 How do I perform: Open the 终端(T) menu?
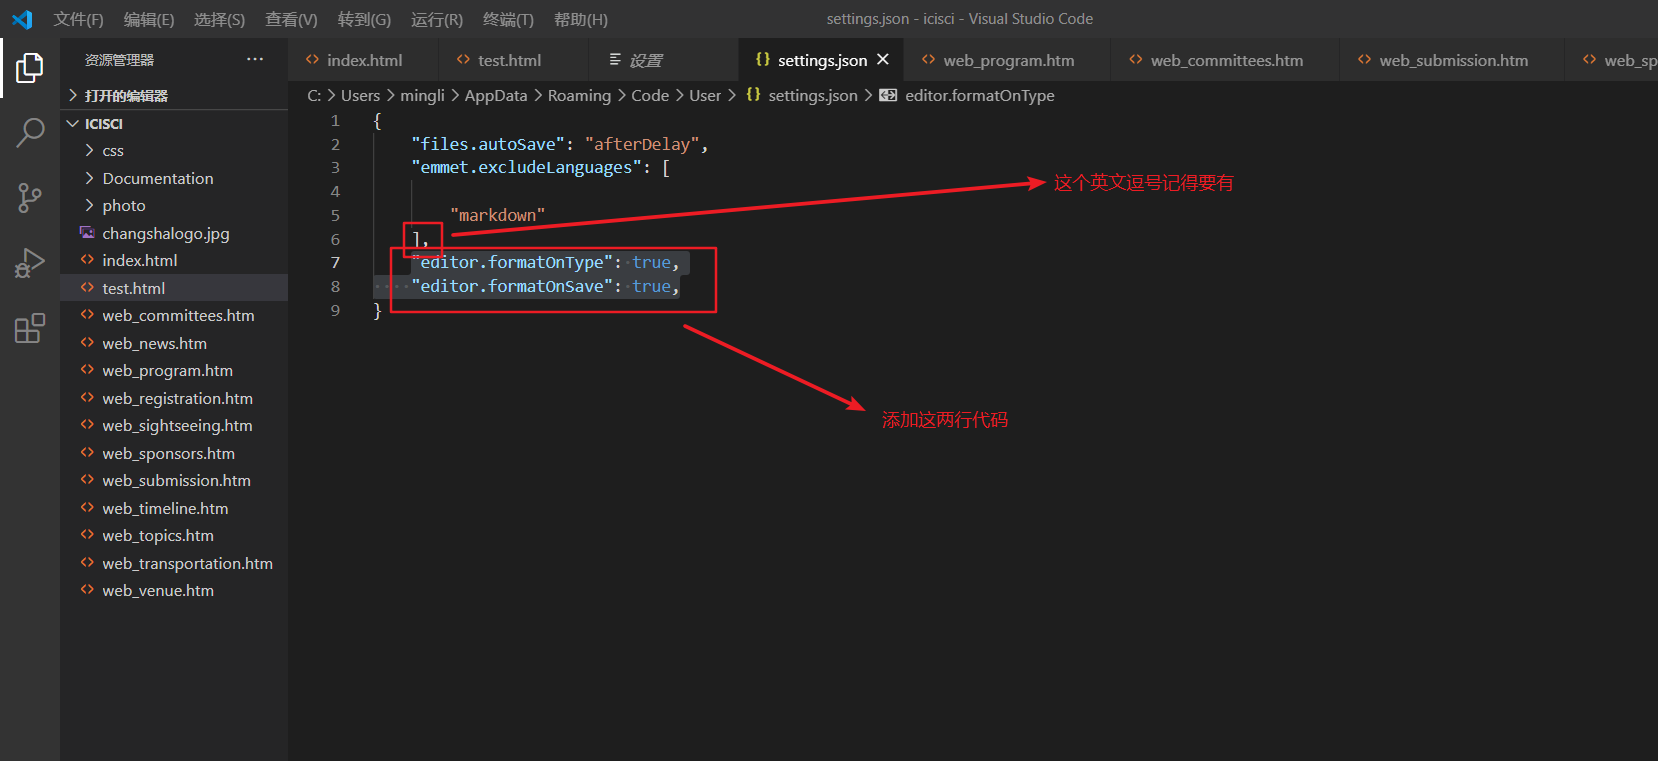pyautogui.click(x=508, y=19)
